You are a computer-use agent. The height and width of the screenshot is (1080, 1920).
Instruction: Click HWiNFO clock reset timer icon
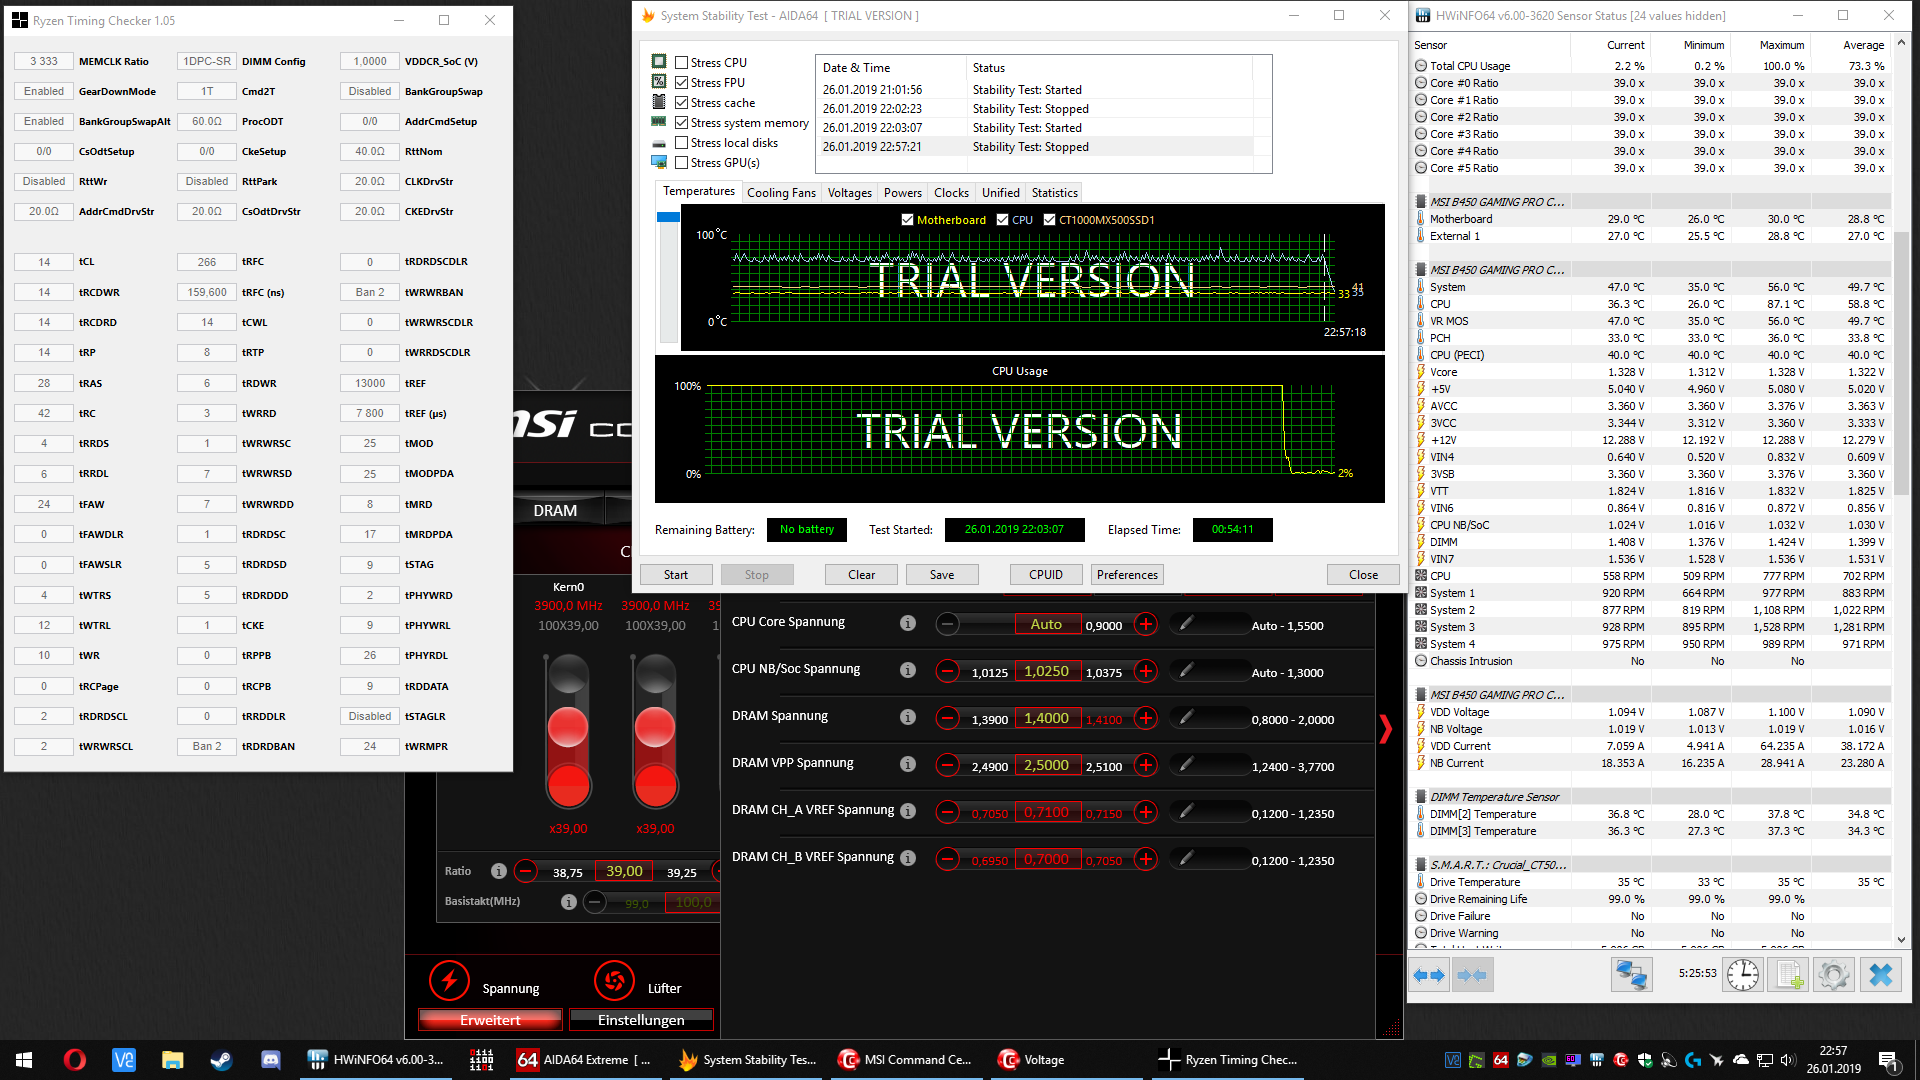1742,975
